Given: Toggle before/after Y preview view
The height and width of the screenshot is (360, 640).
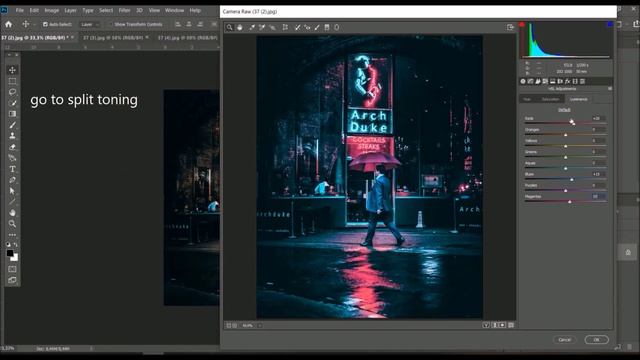Looking at the screenshot, I should [x=486, y=325].
